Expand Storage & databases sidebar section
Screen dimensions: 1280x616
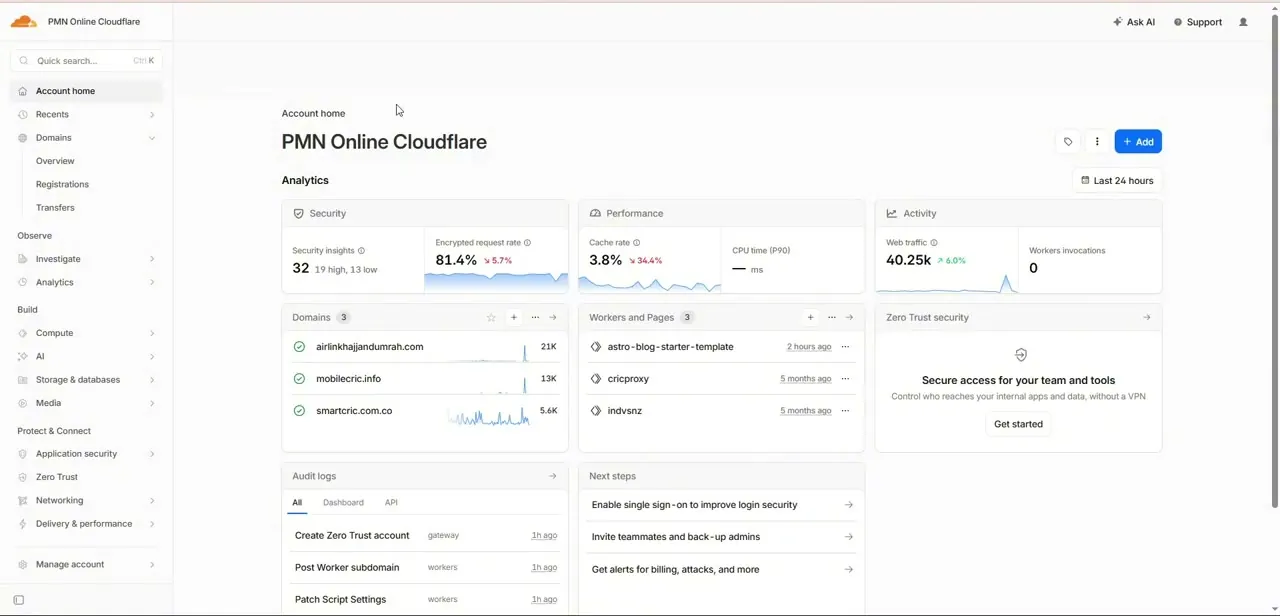coord(86,380)
